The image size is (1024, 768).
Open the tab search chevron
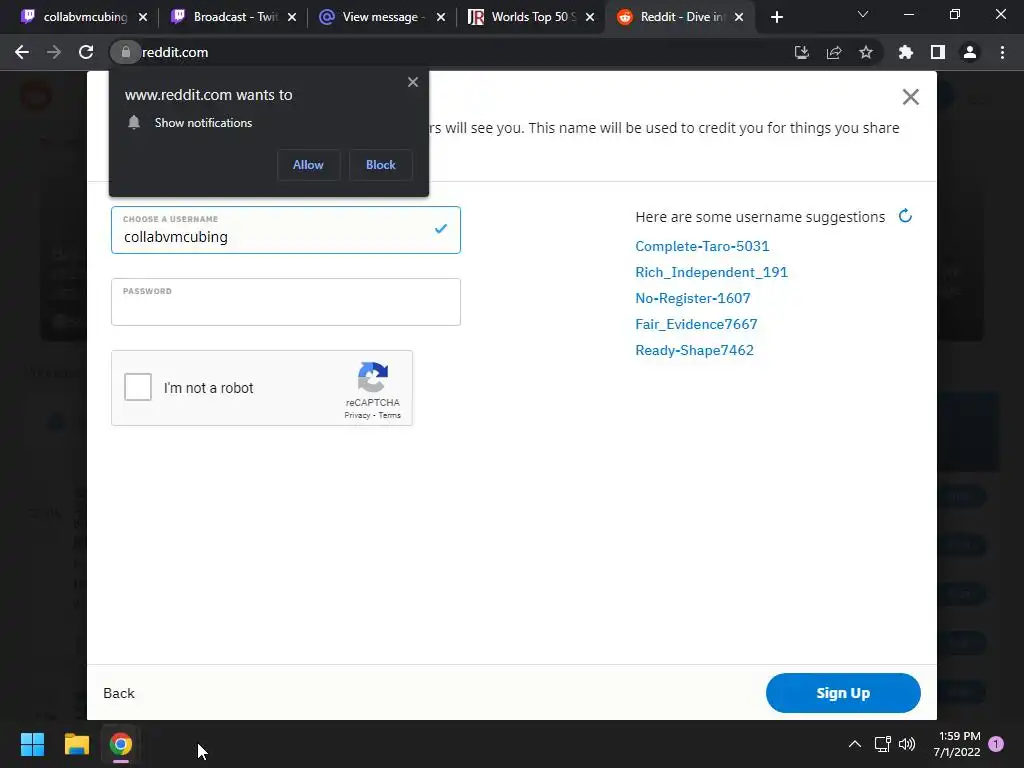click(863, 14)
